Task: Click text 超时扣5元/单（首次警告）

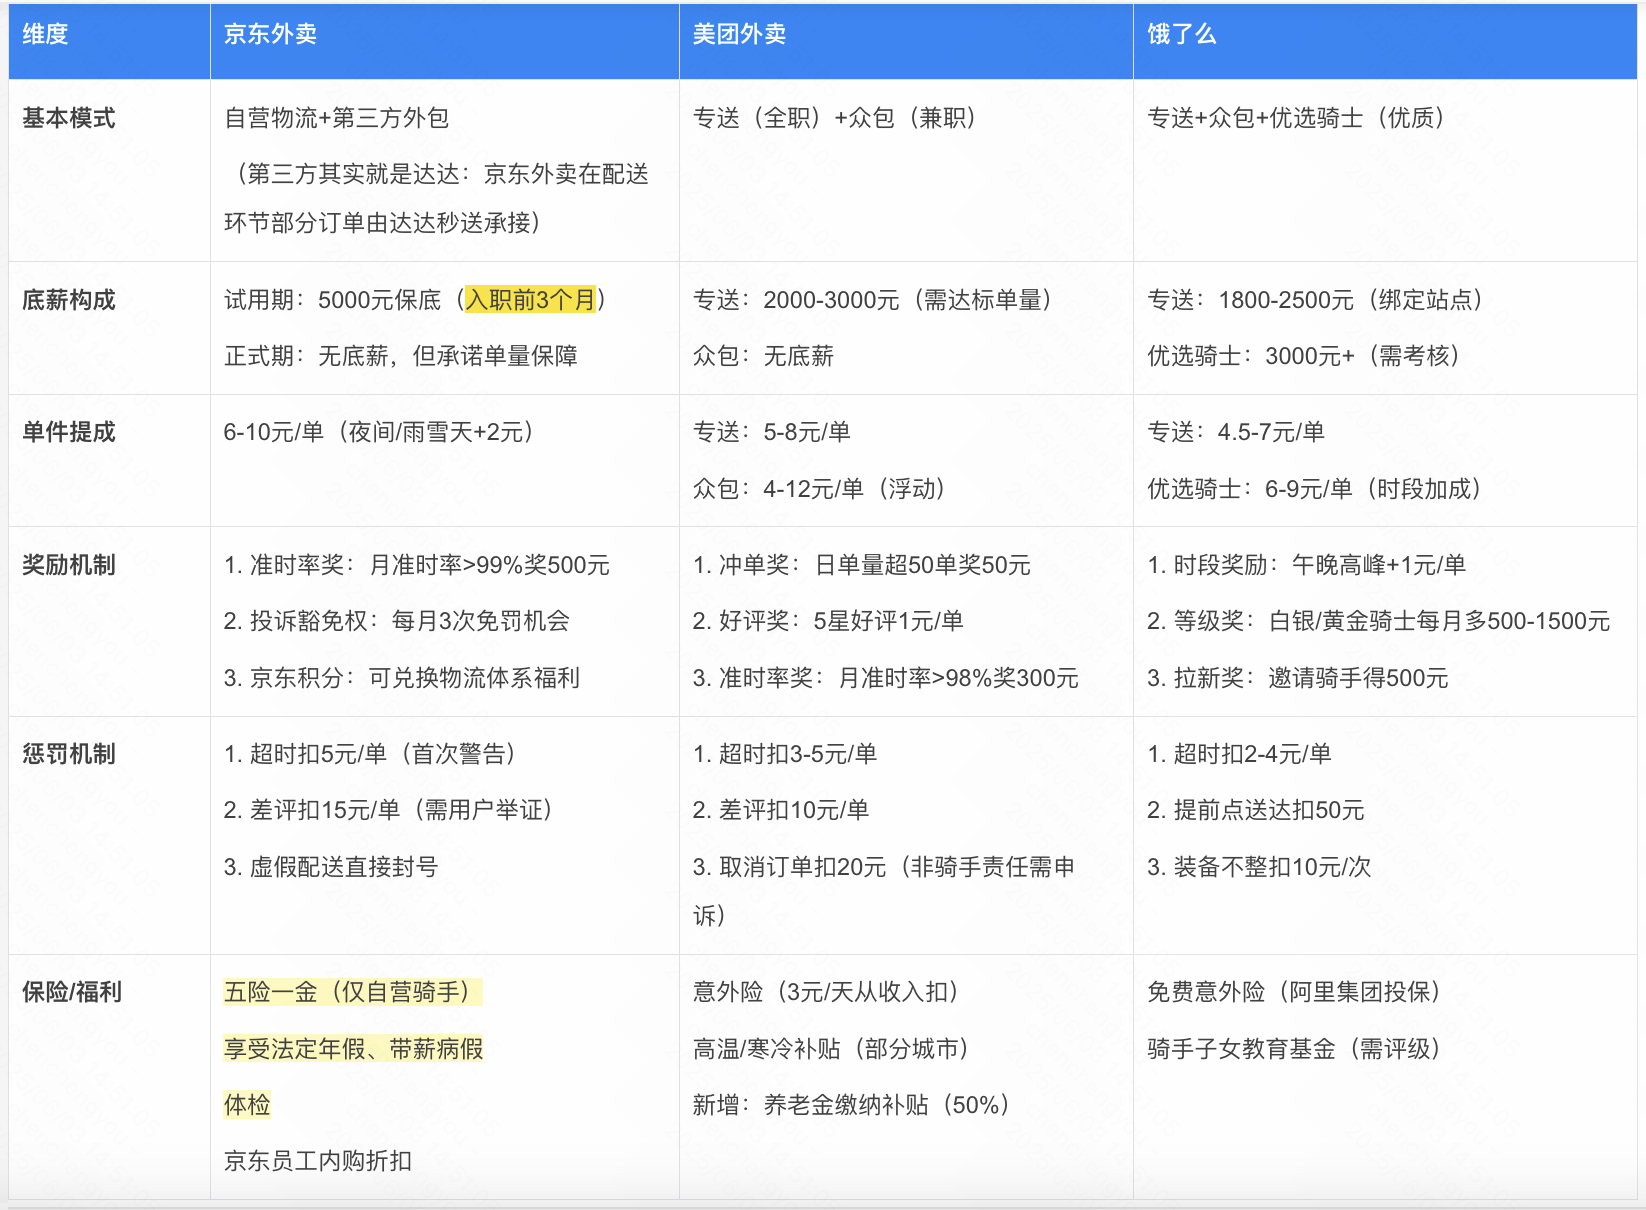Action: tap(383, 754)
